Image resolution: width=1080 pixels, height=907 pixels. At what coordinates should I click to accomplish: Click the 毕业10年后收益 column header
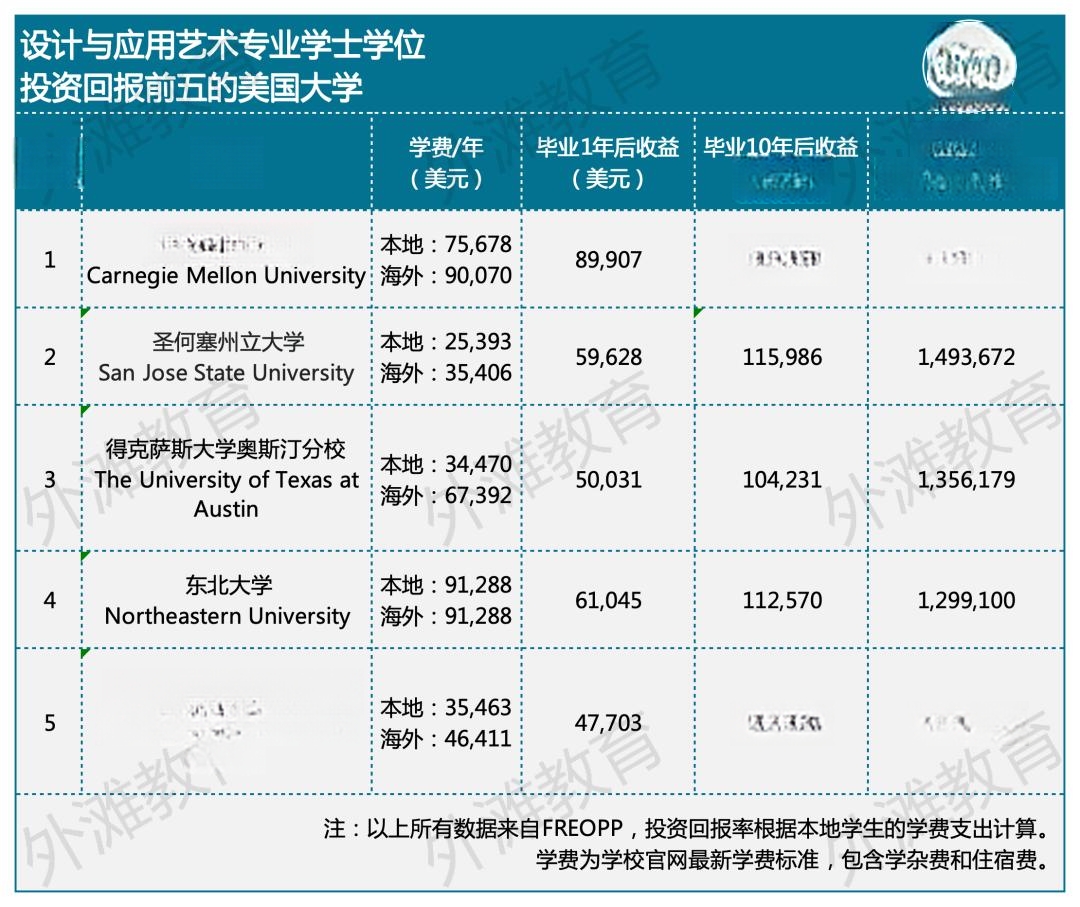pyautogui.click(x=781, y=147)
